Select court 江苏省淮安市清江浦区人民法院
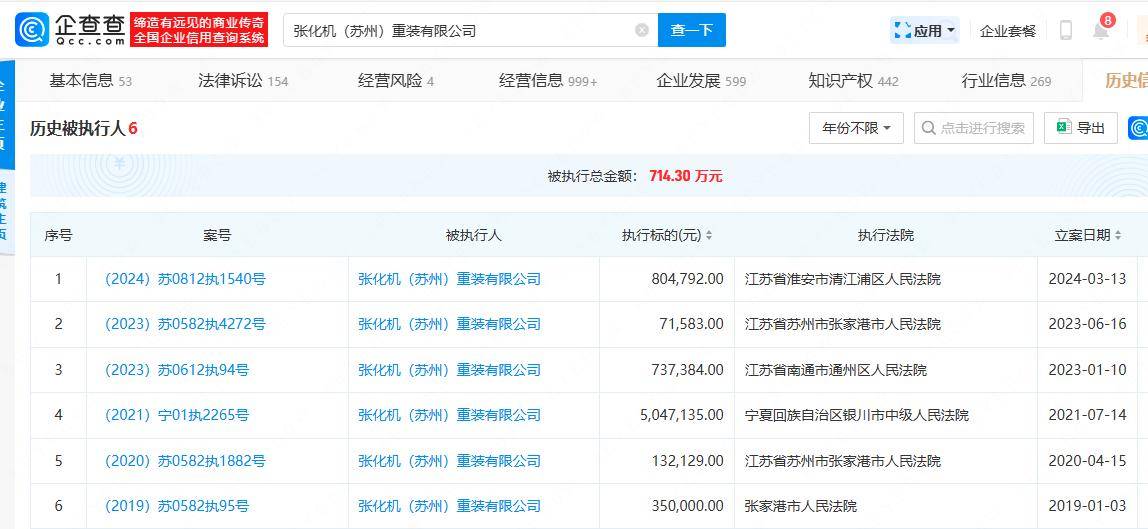1148x529 pixels. coord(842,279)
